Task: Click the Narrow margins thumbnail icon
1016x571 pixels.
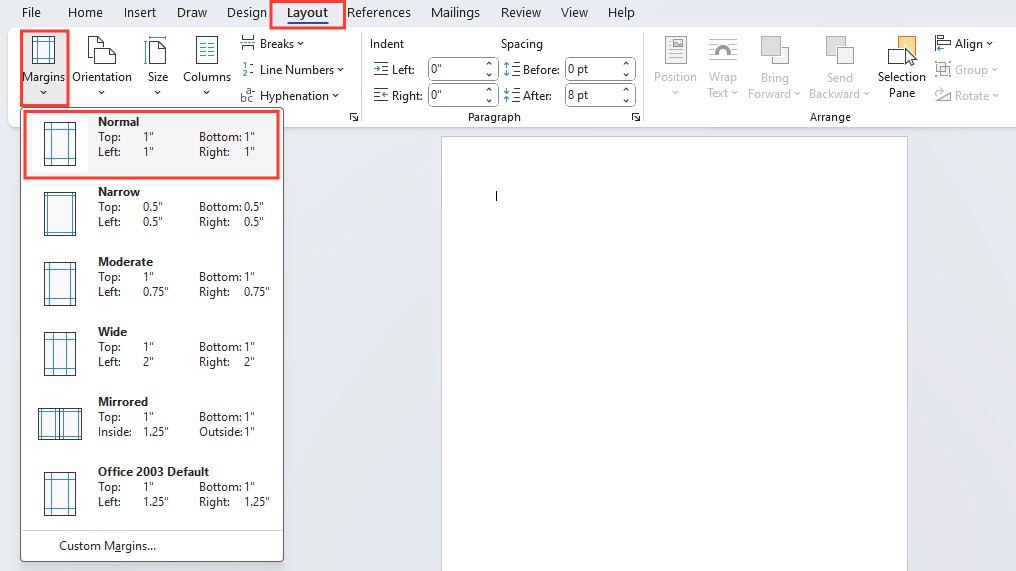Action: [x=60, y=214]
